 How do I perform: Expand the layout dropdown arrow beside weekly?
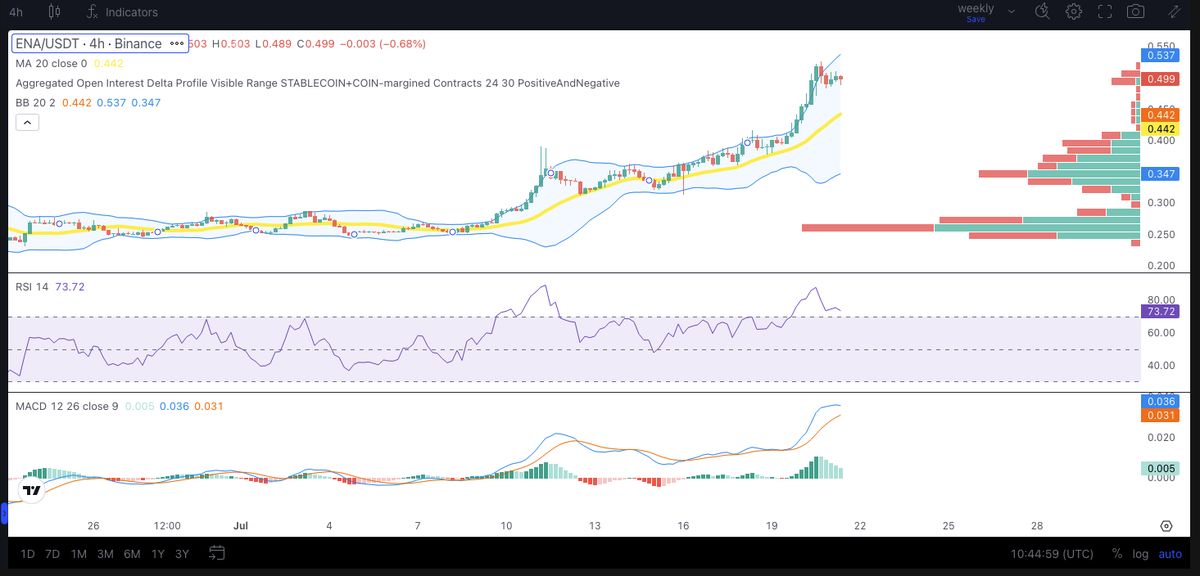[x=1012, y=12]
